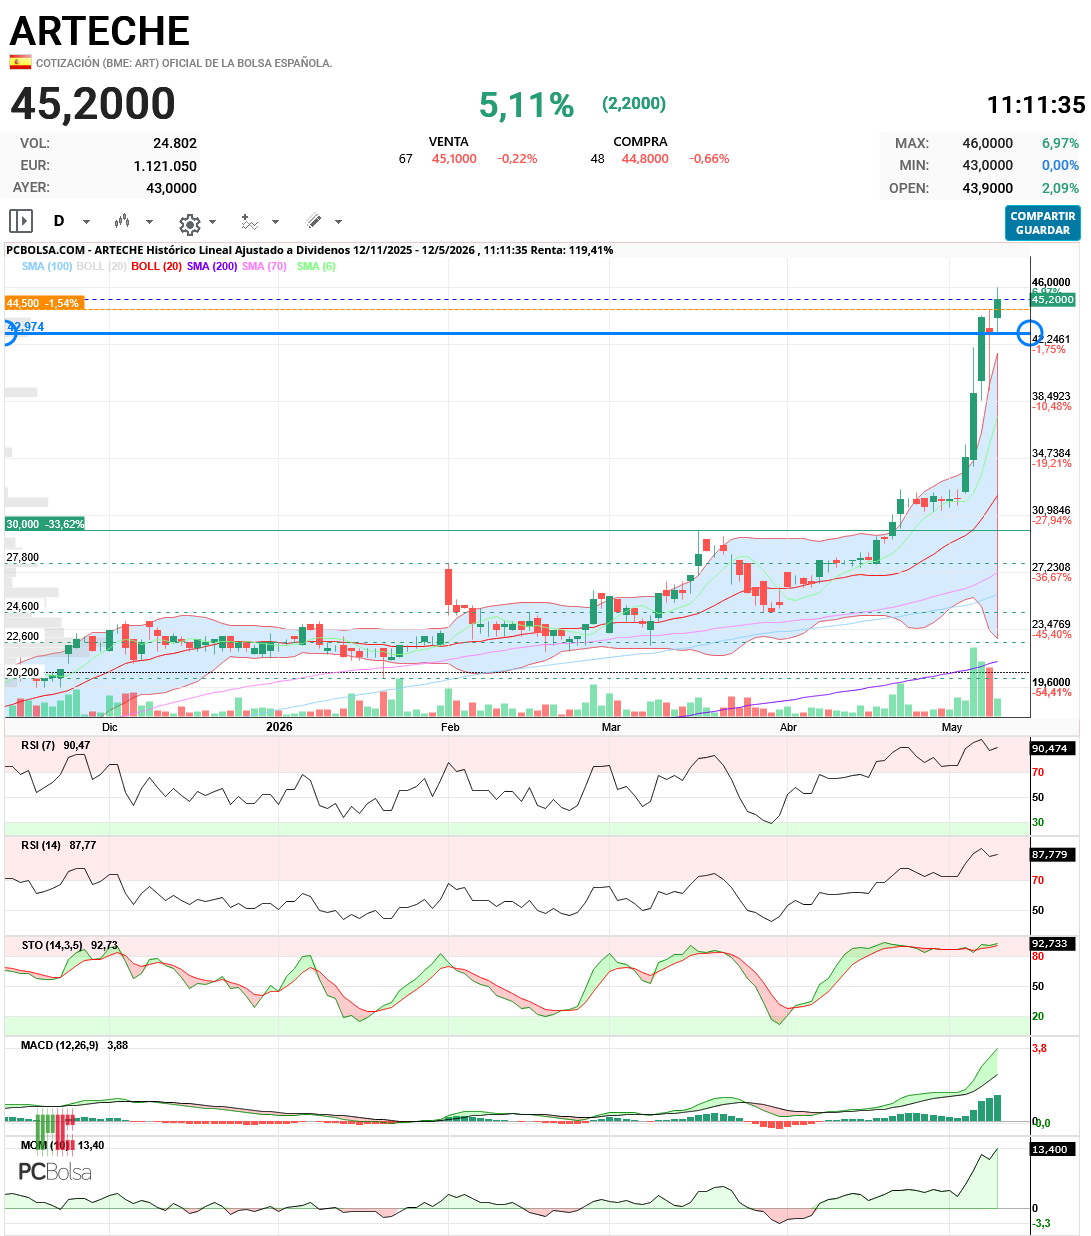Expand the D timeframe dropdown arrow
This screenshot has width=1091, height=1236.
click(86, 222)
